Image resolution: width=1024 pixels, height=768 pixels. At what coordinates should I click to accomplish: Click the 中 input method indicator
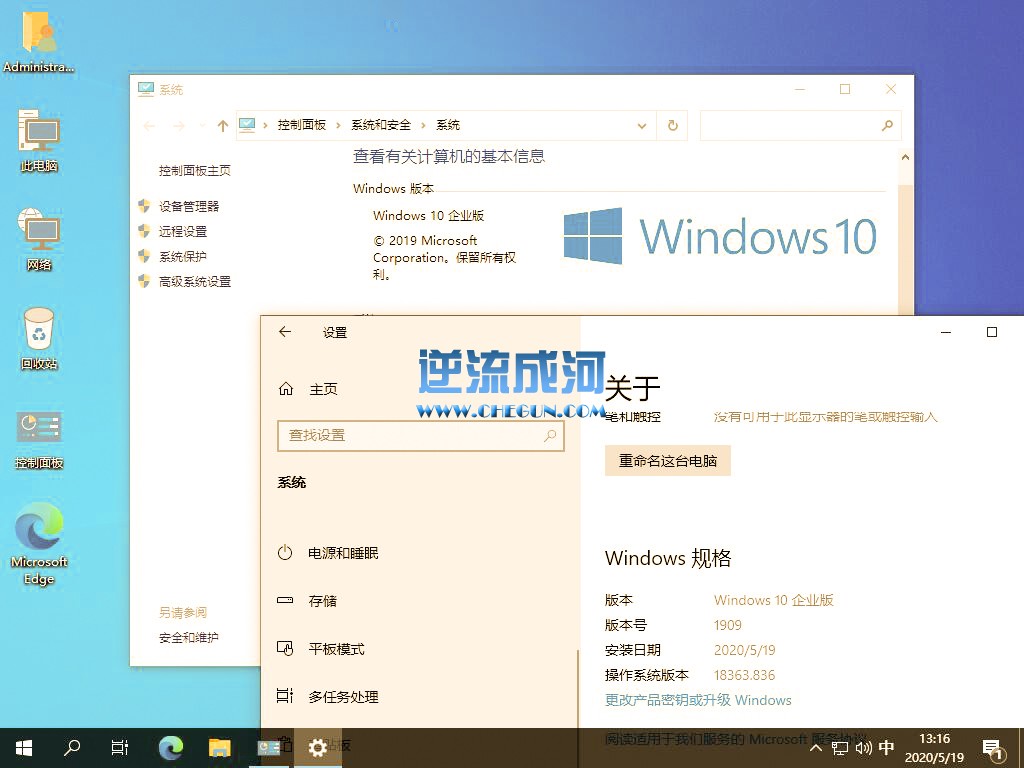click(x=886, y=747)
